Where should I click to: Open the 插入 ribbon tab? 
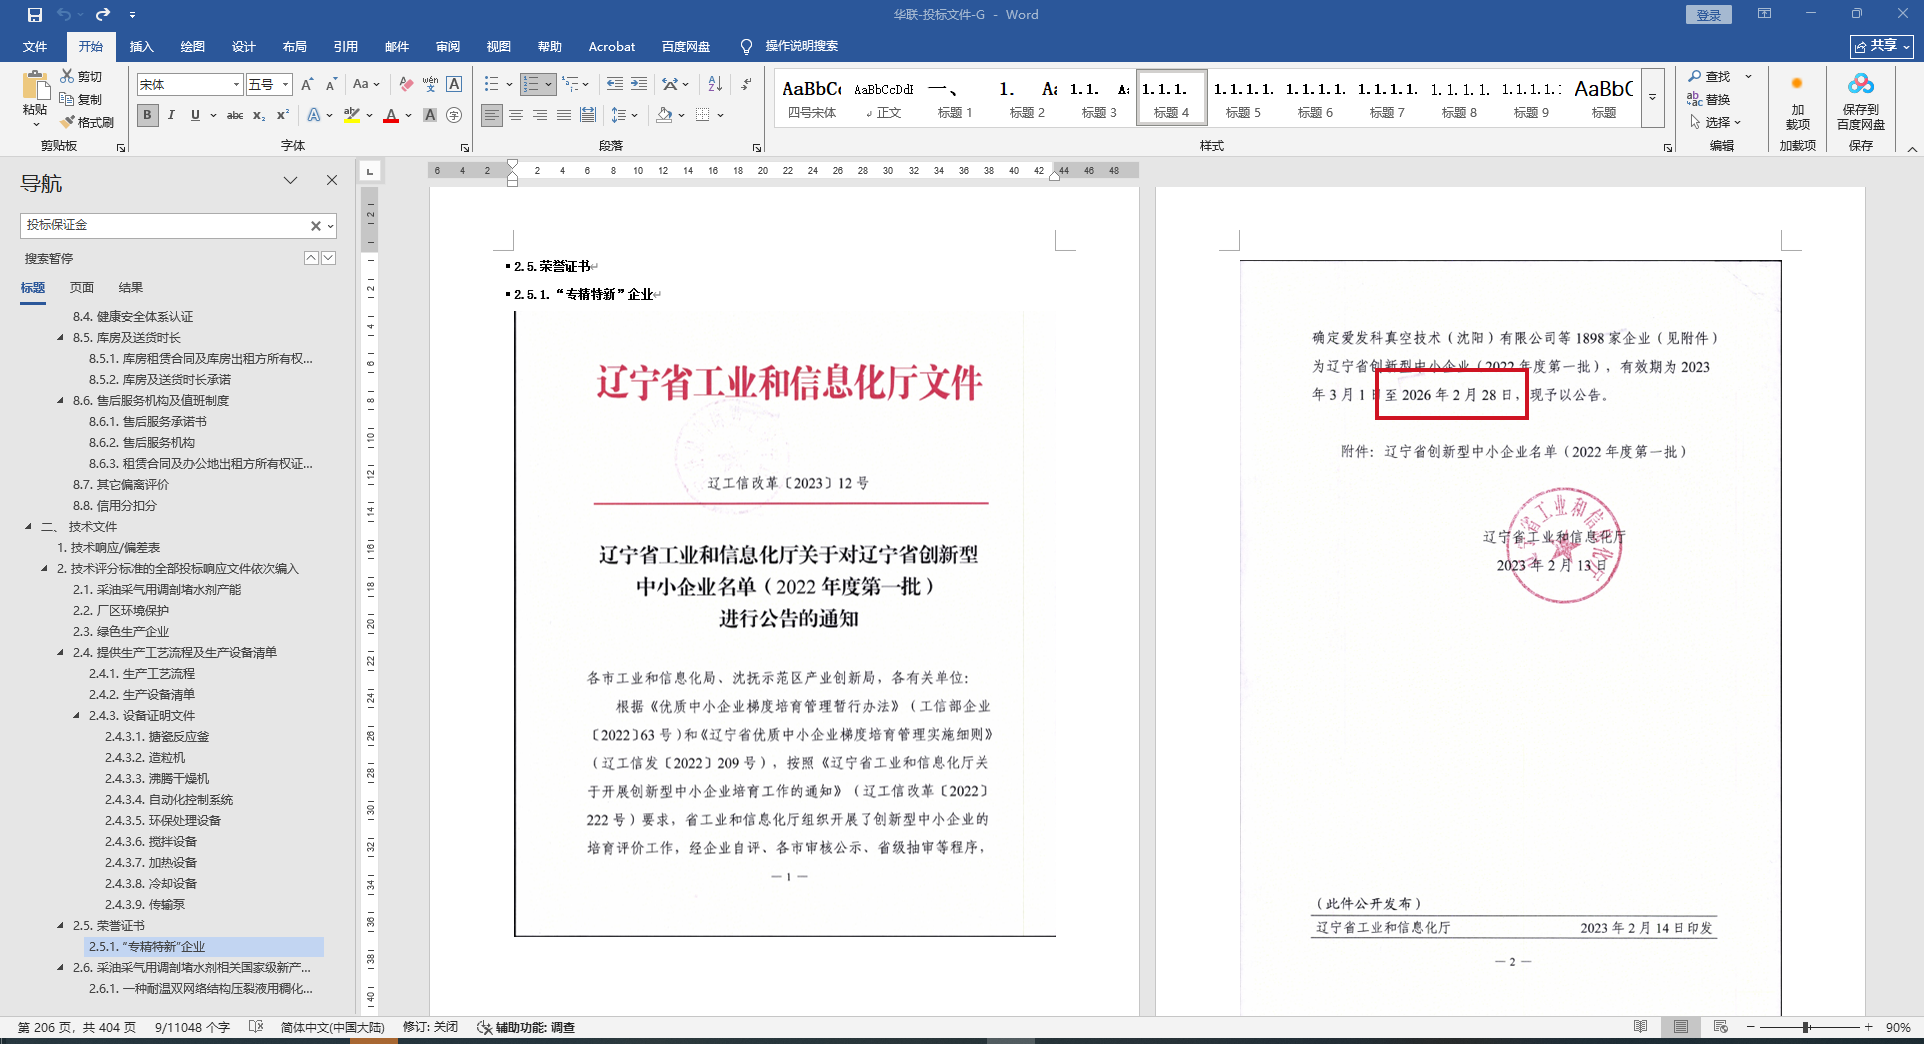[x=141, y=47]
